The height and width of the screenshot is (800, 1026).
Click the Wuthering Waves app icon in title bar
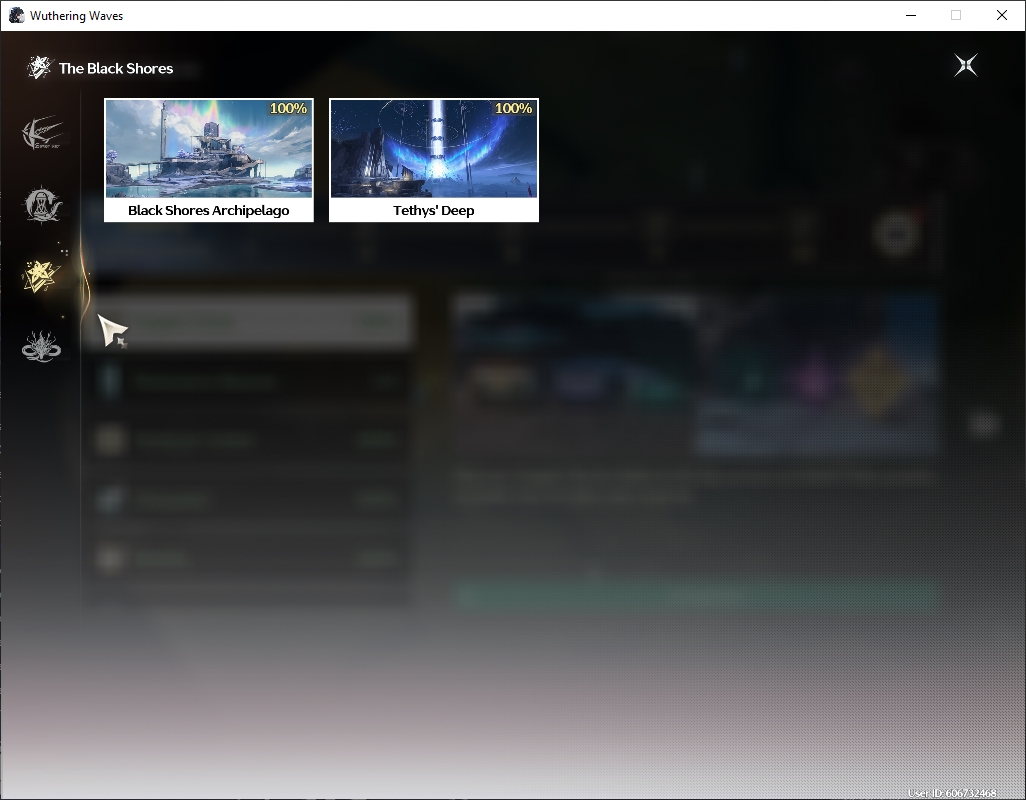point(16,15)
